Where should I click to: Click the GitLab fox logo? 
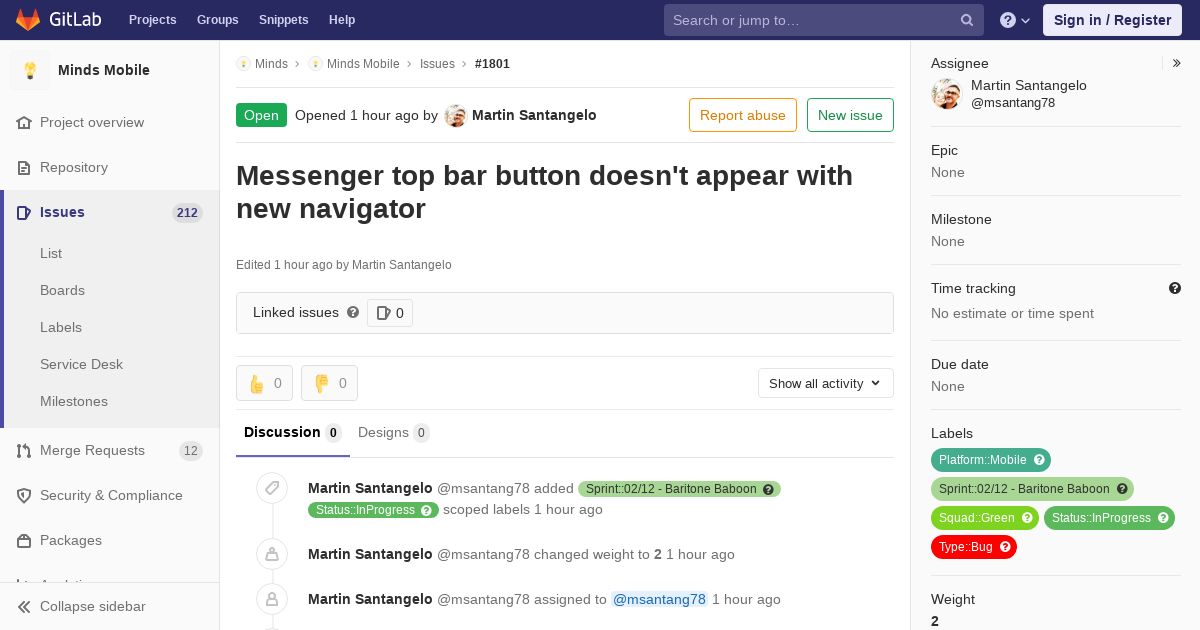[28, 20]
